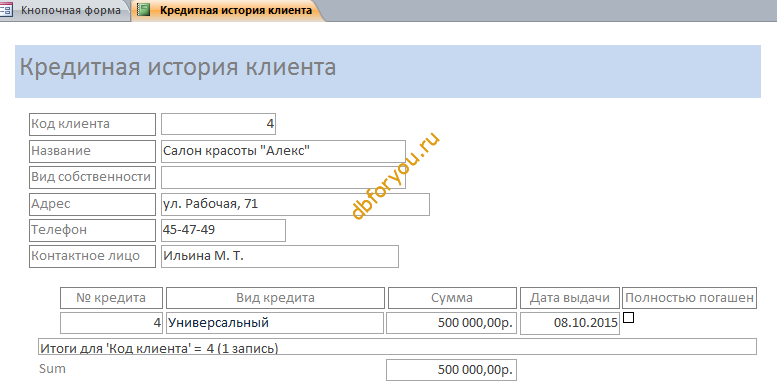
Task: Click the № кредита column header
Action: 111,298
